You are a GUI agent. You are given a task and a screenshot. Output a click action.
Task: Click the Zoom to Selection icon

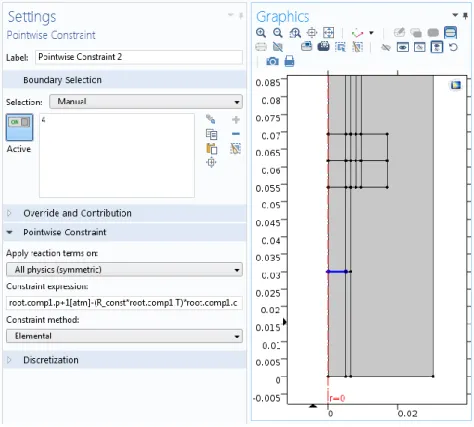click(x=312, y=33)
